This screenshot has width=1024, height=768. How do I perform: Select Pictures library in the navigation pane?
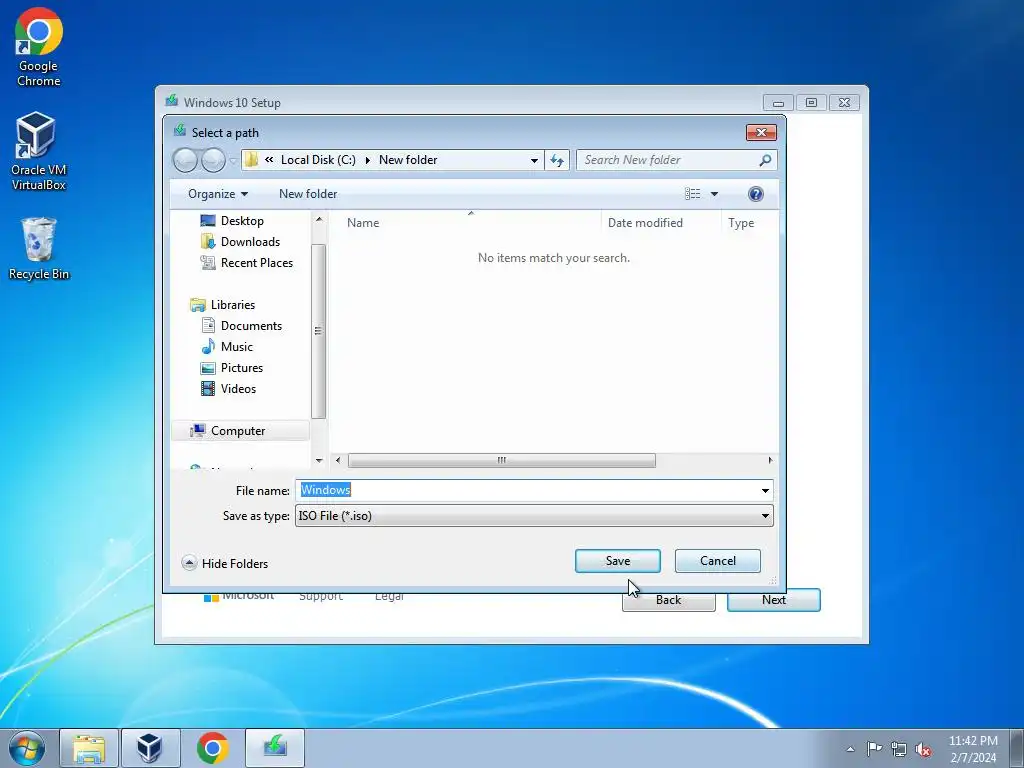[x=242, y=368]
